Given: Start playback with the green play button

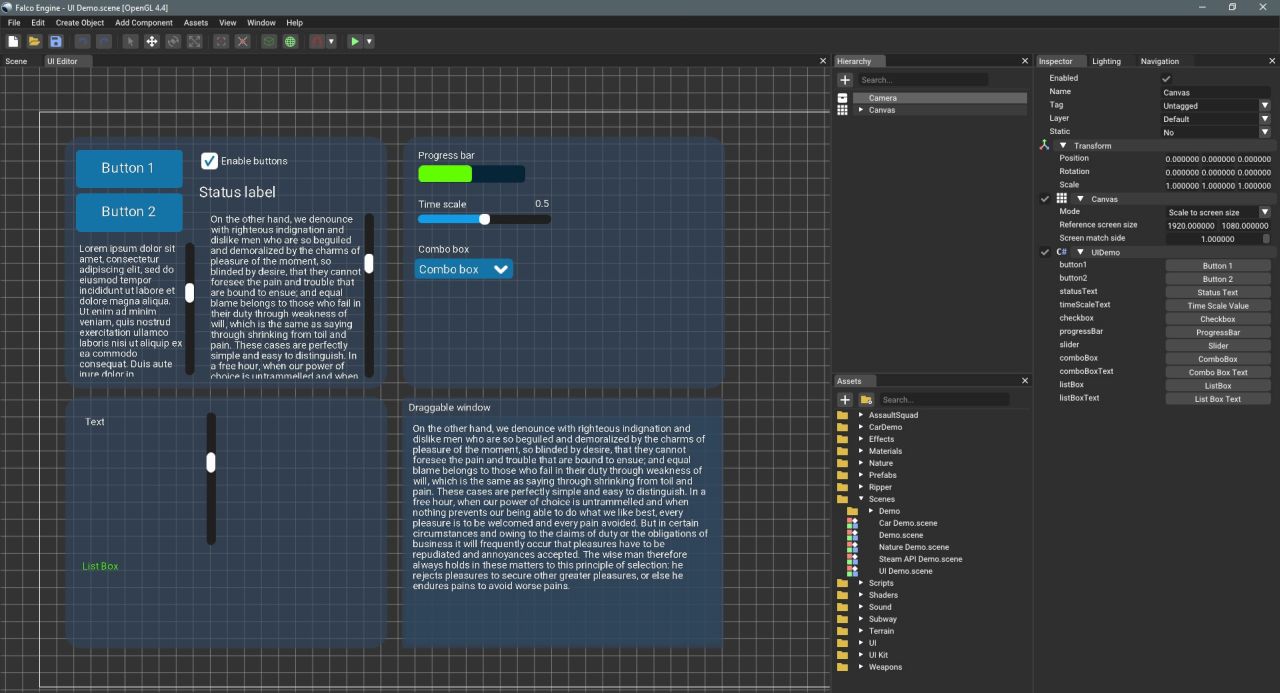Looking at the screenshot, I should click(354, 41).
